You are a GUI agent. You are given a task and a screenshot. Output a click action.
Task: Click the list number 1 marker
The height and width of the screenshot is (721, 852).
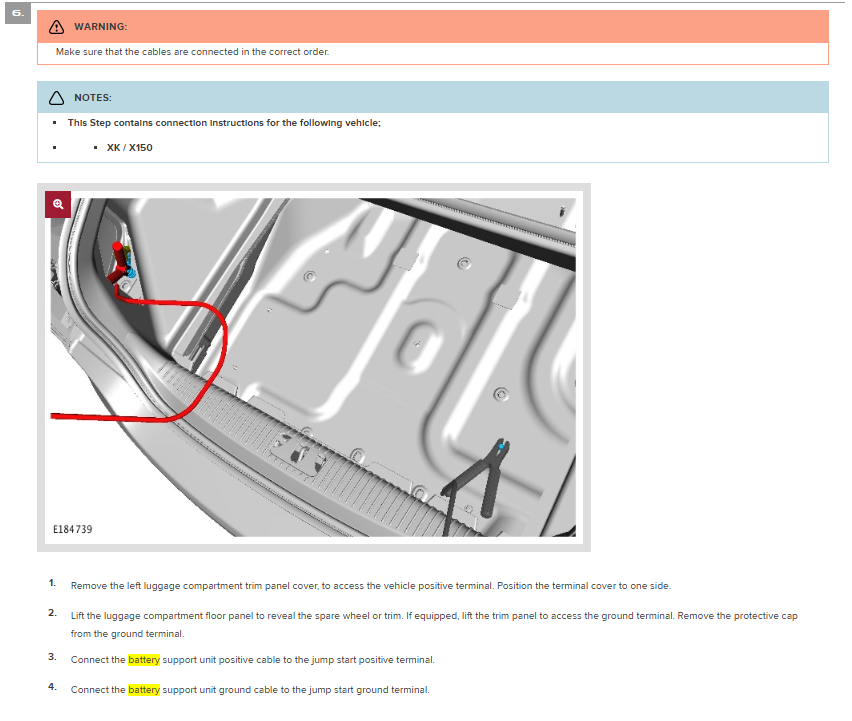[x=52, y=583]
